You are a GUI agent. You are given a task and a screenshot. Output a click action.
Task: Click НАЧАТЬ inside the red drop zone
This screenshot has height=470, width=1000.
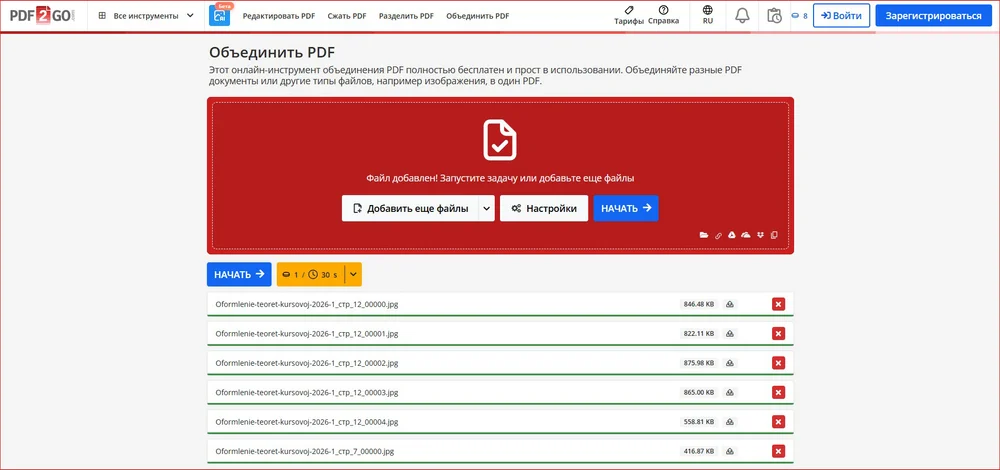[626, 208]
